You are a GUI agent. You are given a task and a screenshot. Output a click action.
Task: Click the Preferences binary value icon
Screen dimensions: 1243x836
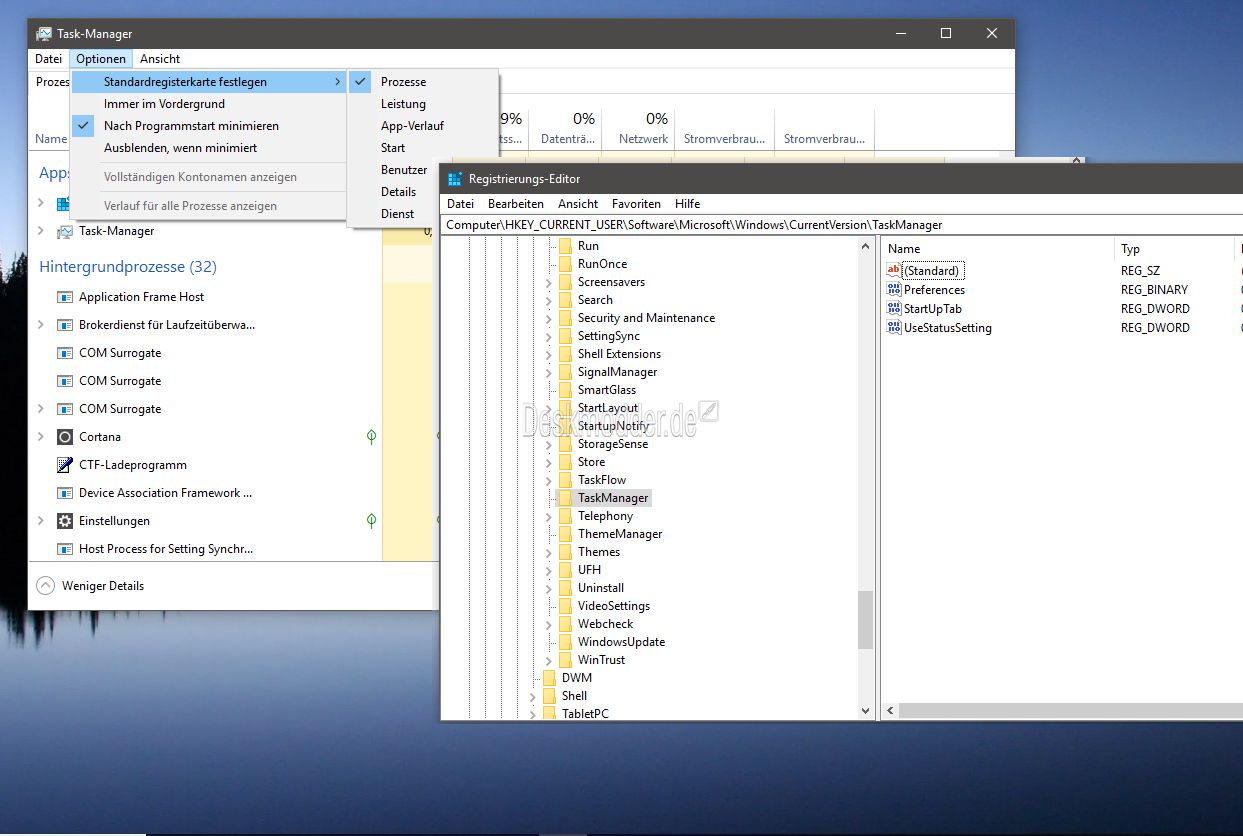(x=894, y=290)
